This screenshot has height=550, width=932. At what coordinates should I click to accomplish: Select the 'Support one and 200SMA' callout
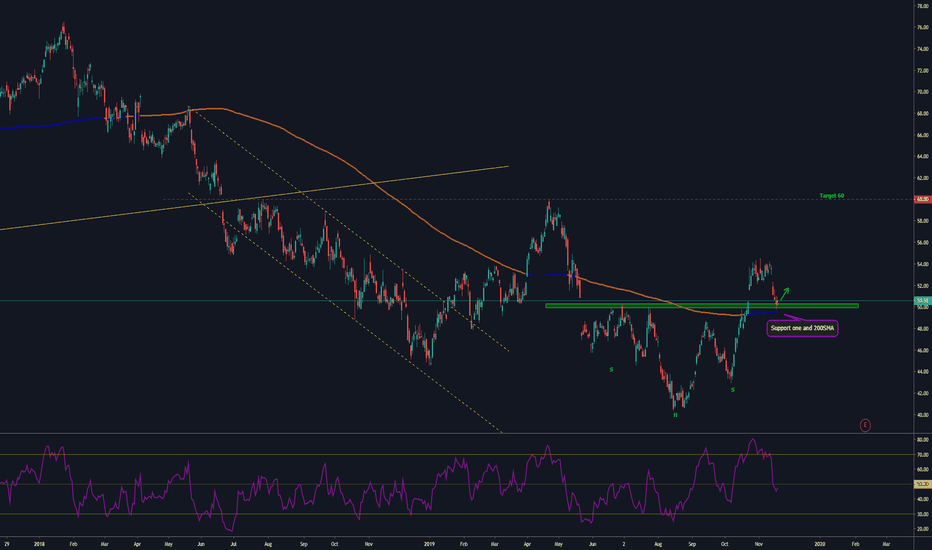[802, 328]
